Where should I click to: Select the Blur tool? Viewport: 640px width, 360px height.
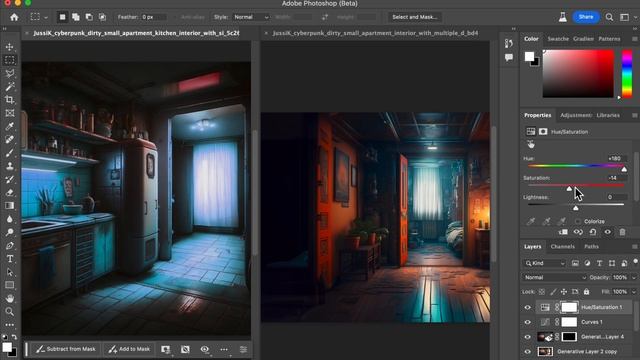pos(10,219)
